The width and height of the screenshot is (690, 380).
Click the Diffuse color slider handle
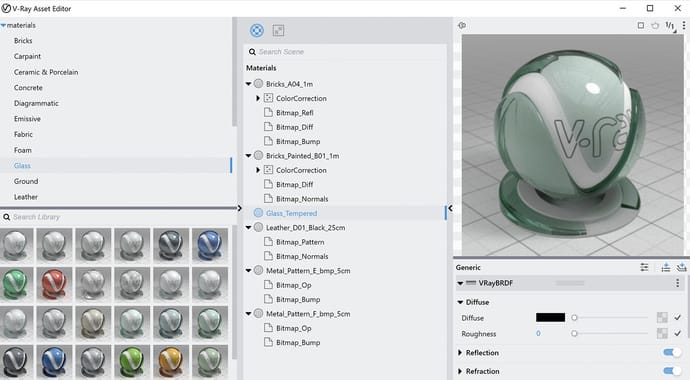pos(574,318)
